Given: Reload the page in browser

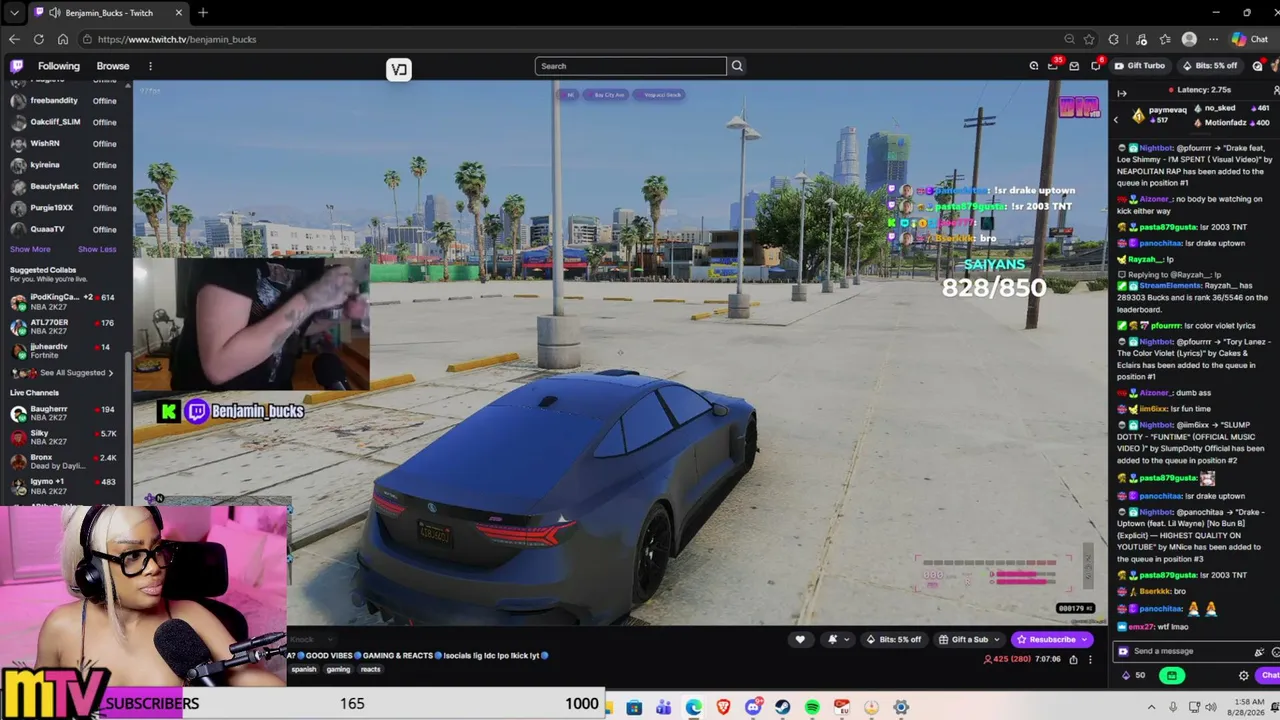Looking at the screenshot, I should coord(38,39).
